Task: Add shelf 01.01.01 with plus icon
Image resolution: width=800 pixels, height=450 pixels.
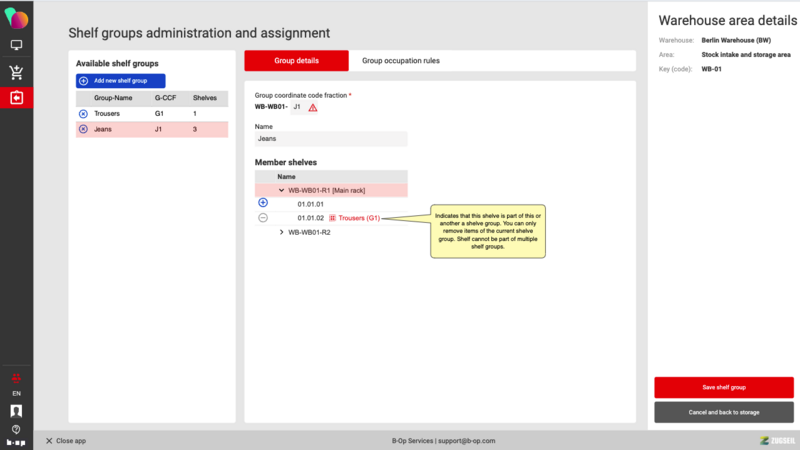Action: 263,203
